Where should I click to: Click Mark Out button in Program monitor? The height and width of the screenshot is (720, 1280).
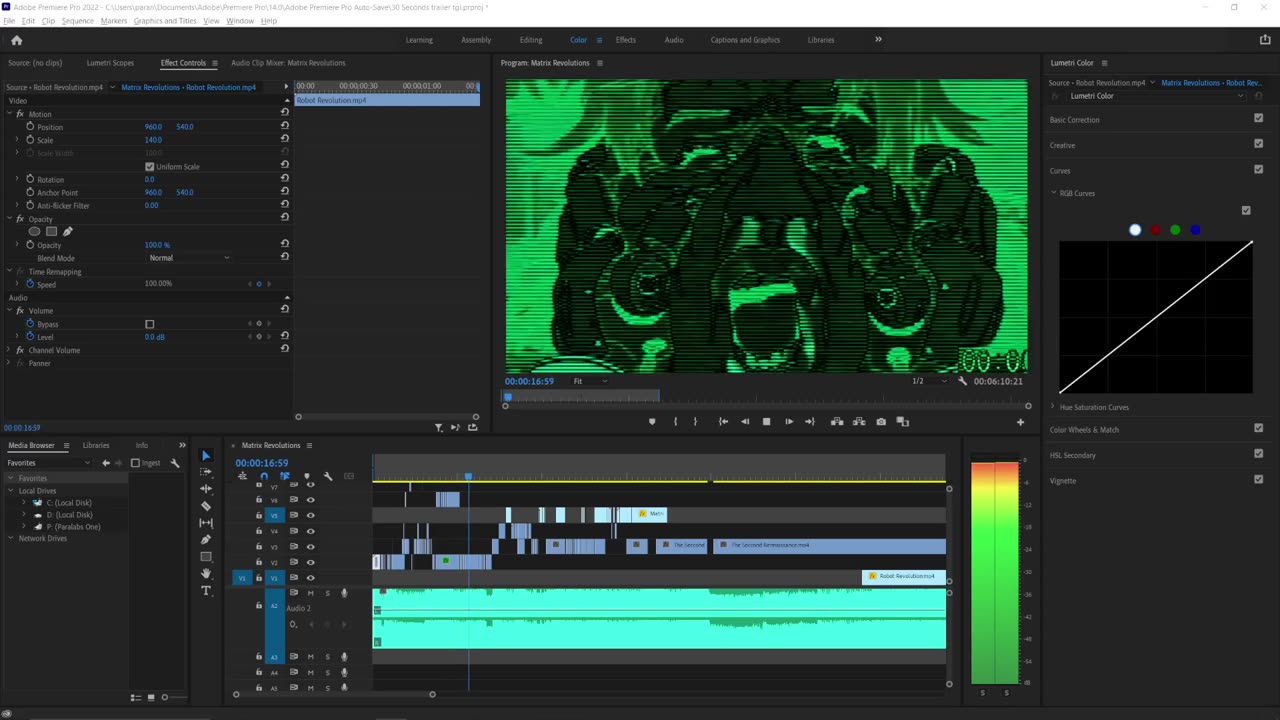pos(695,422)
